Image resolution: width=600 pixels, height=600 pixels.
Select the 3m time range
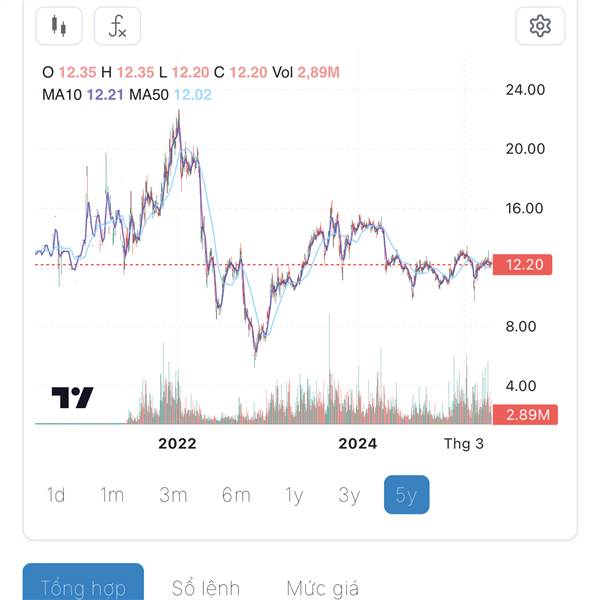(x=173, y=495)
